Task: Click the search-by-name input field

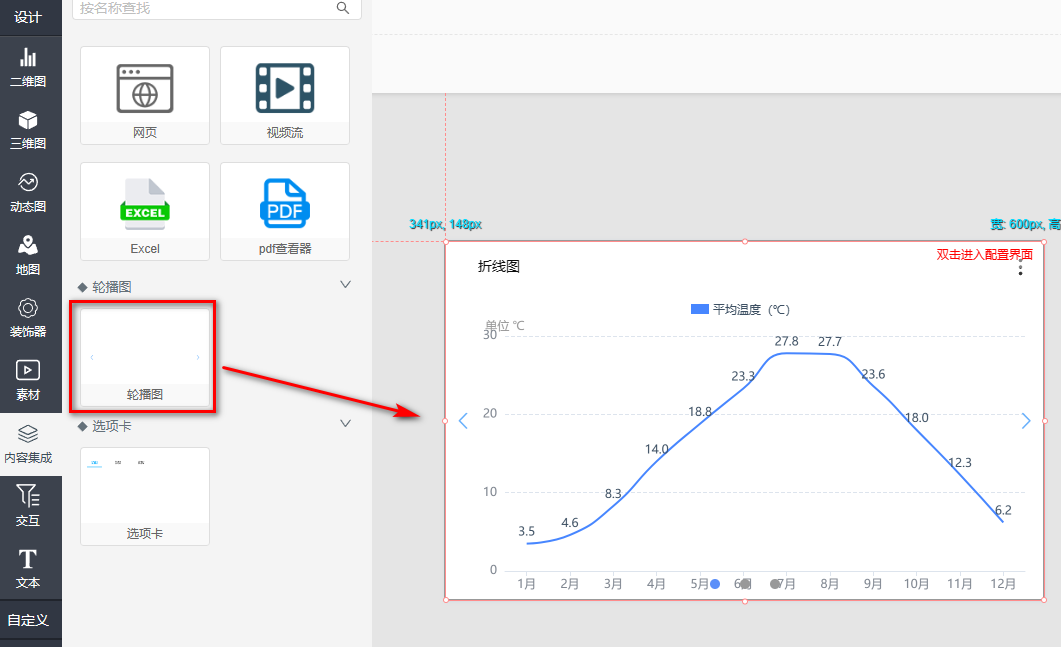Action: coord(205,8)
